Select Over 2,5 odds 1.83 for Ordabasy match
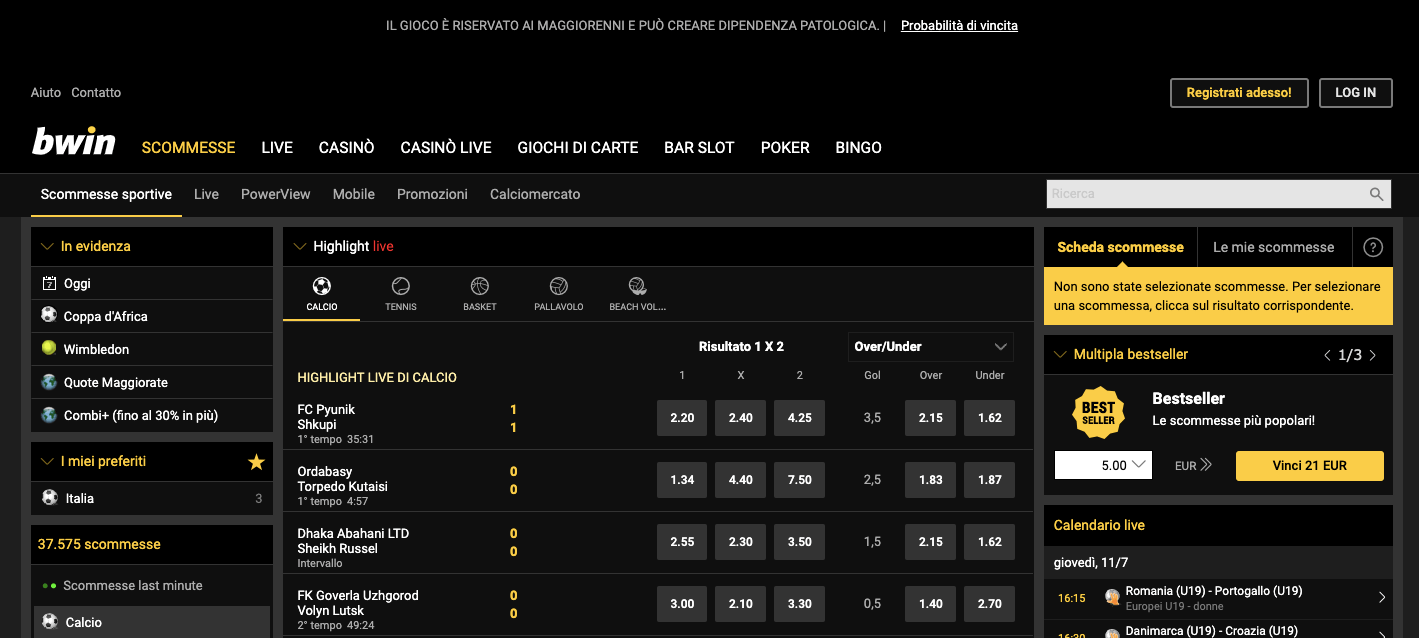Image resolution: width=1419 pixels, height=638 pixels. (x=931, y=480)
